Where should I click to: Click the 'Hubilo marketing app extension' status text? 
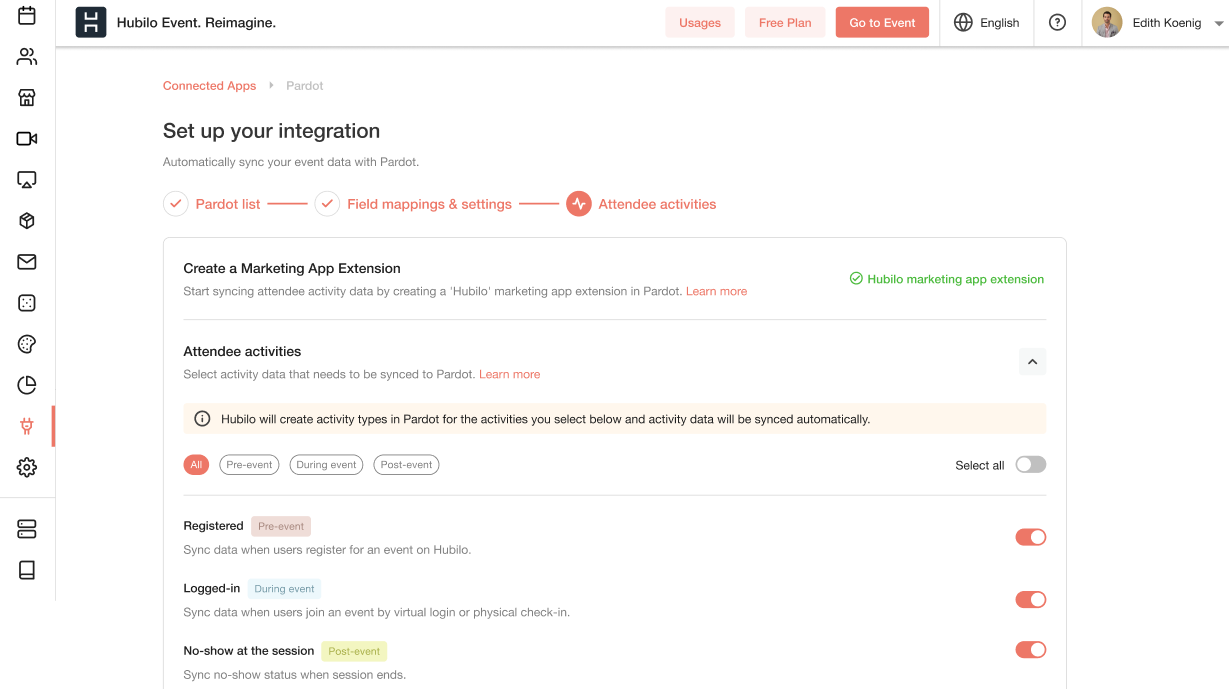pos(956,279)
